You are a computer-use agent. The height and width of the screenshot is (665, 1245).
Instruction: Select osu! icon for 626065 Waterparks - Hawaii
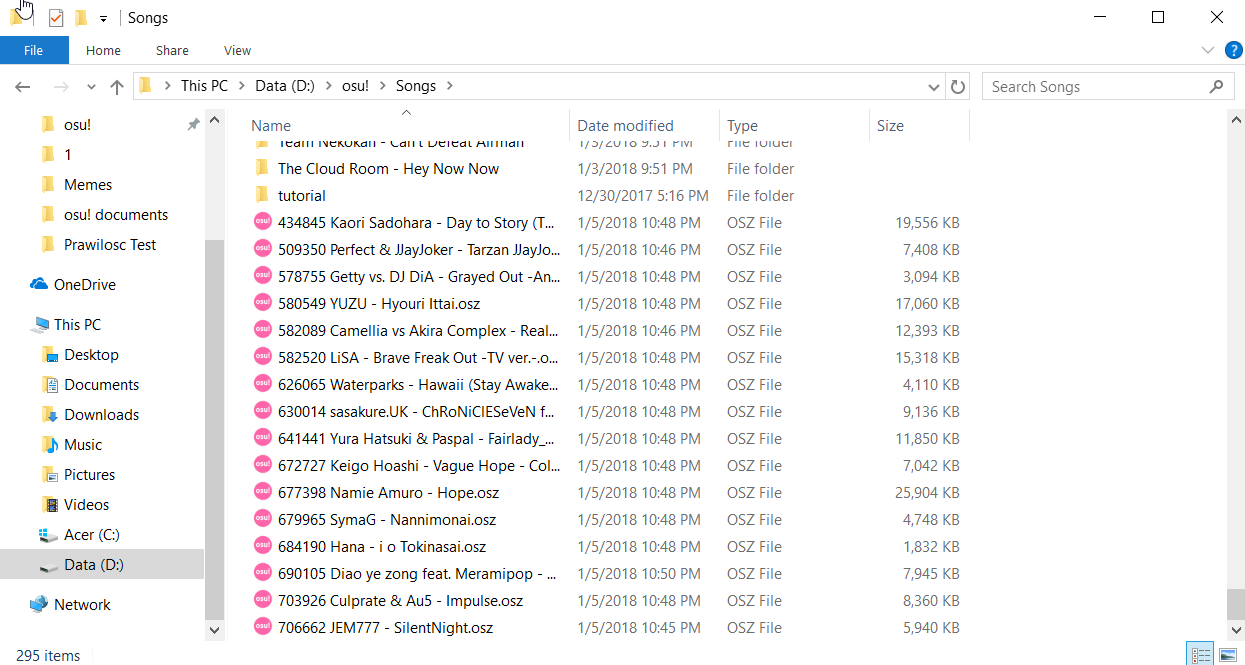262,384
